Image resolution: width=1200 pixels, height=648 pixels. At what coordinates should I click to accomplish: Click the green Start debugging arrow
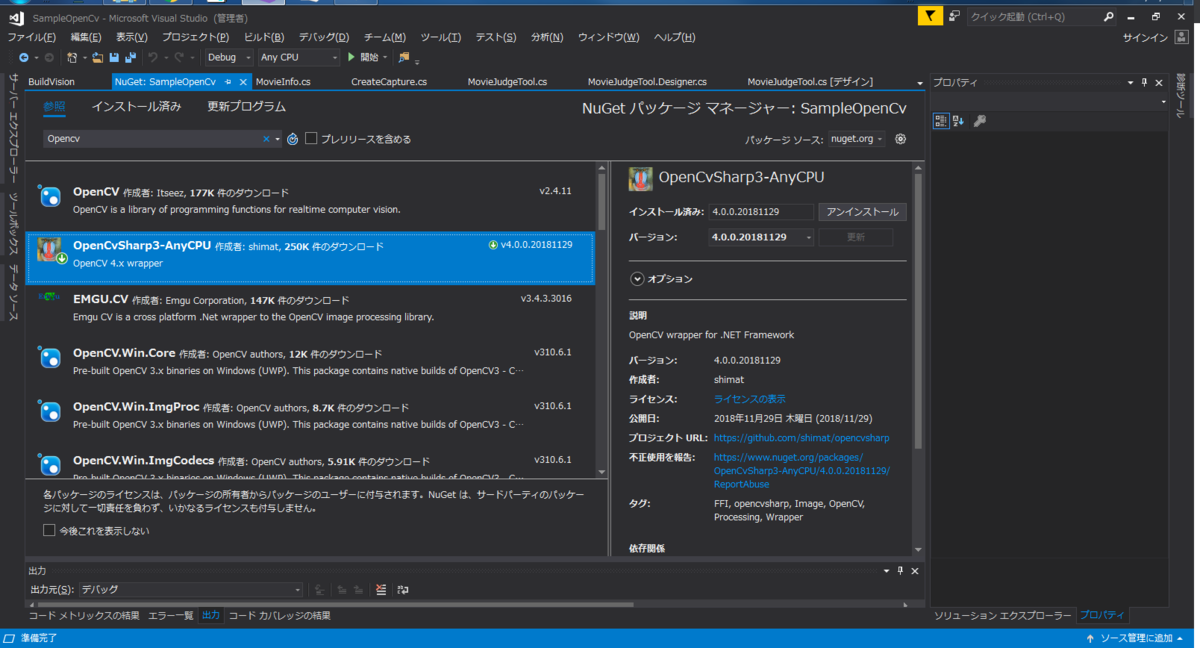(x=351, y=57)
